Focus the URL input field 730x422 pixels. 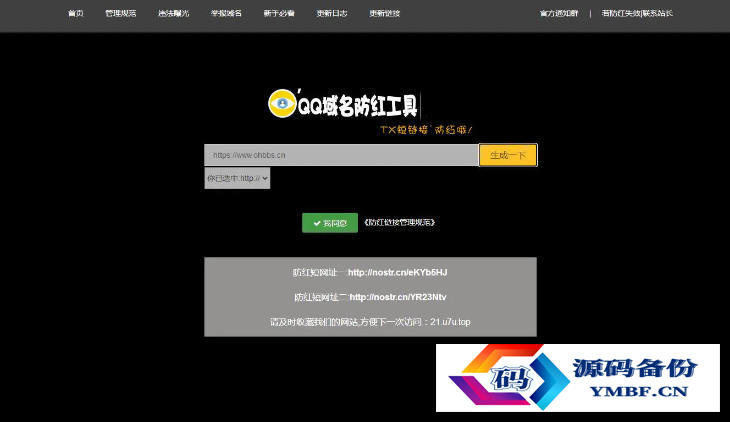pyautogui.click(x=341, y=155)
